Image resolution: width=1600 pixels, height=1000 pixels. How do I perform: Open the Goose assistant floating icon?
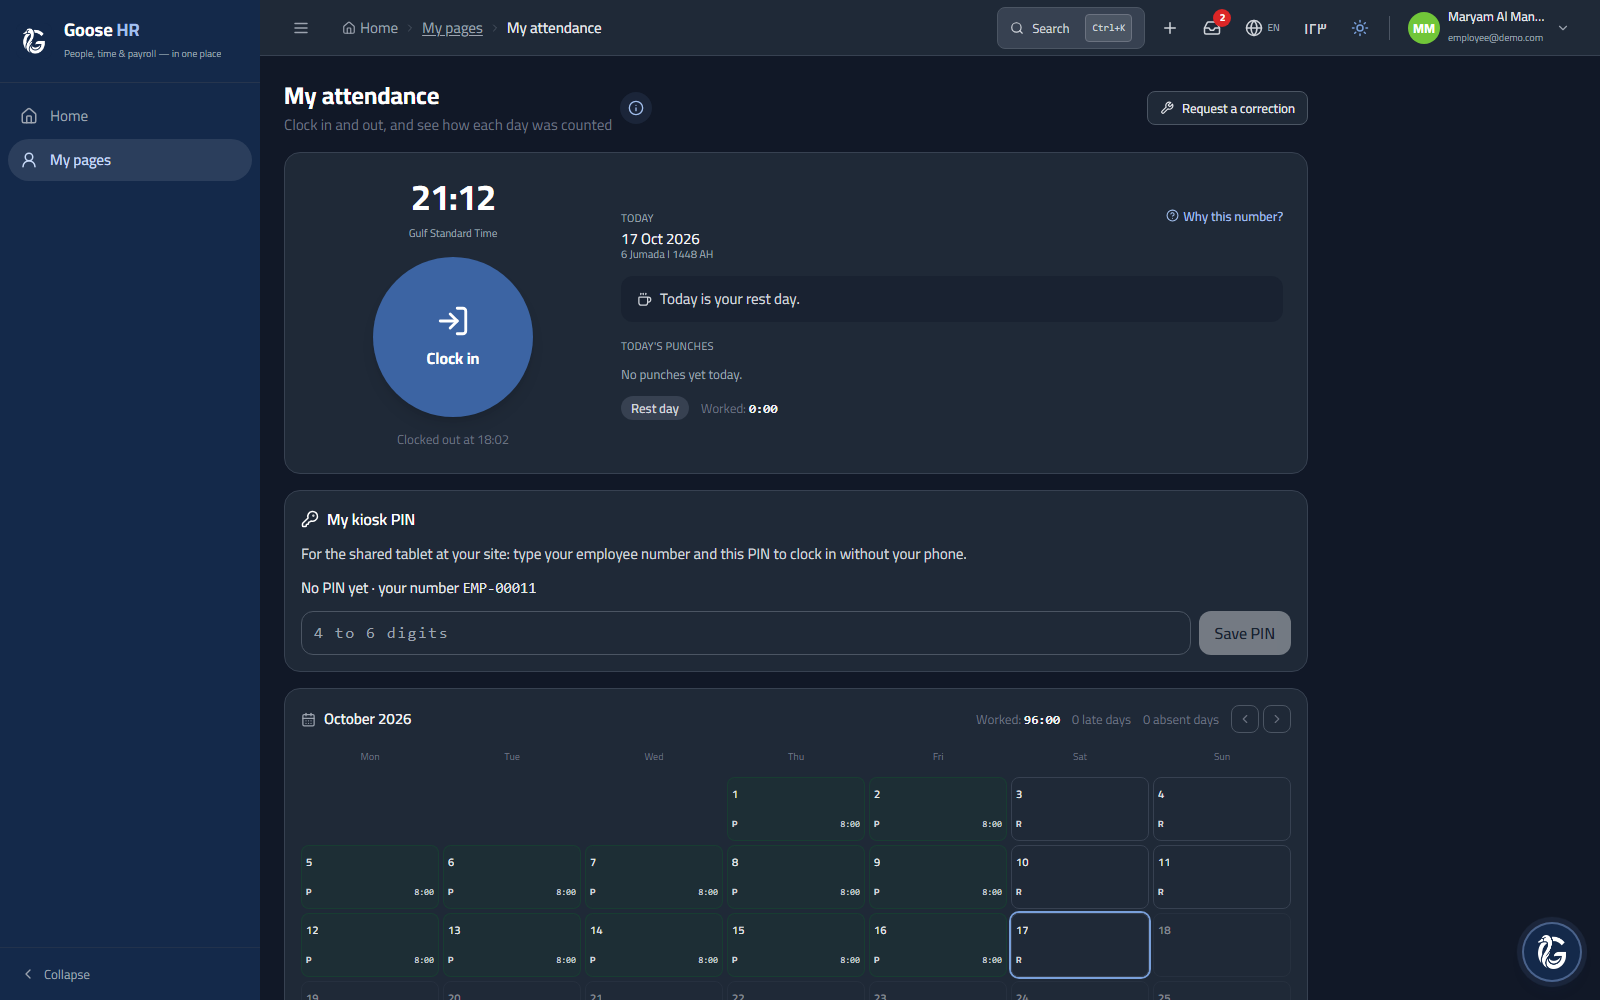tap(1552, 952)
